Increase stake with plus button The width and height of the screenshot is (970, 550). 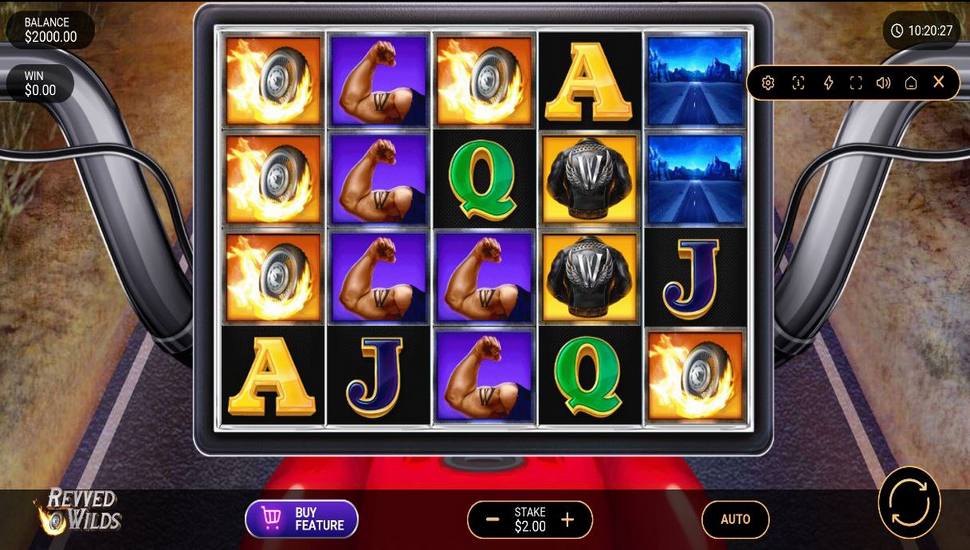coord(567,519)
